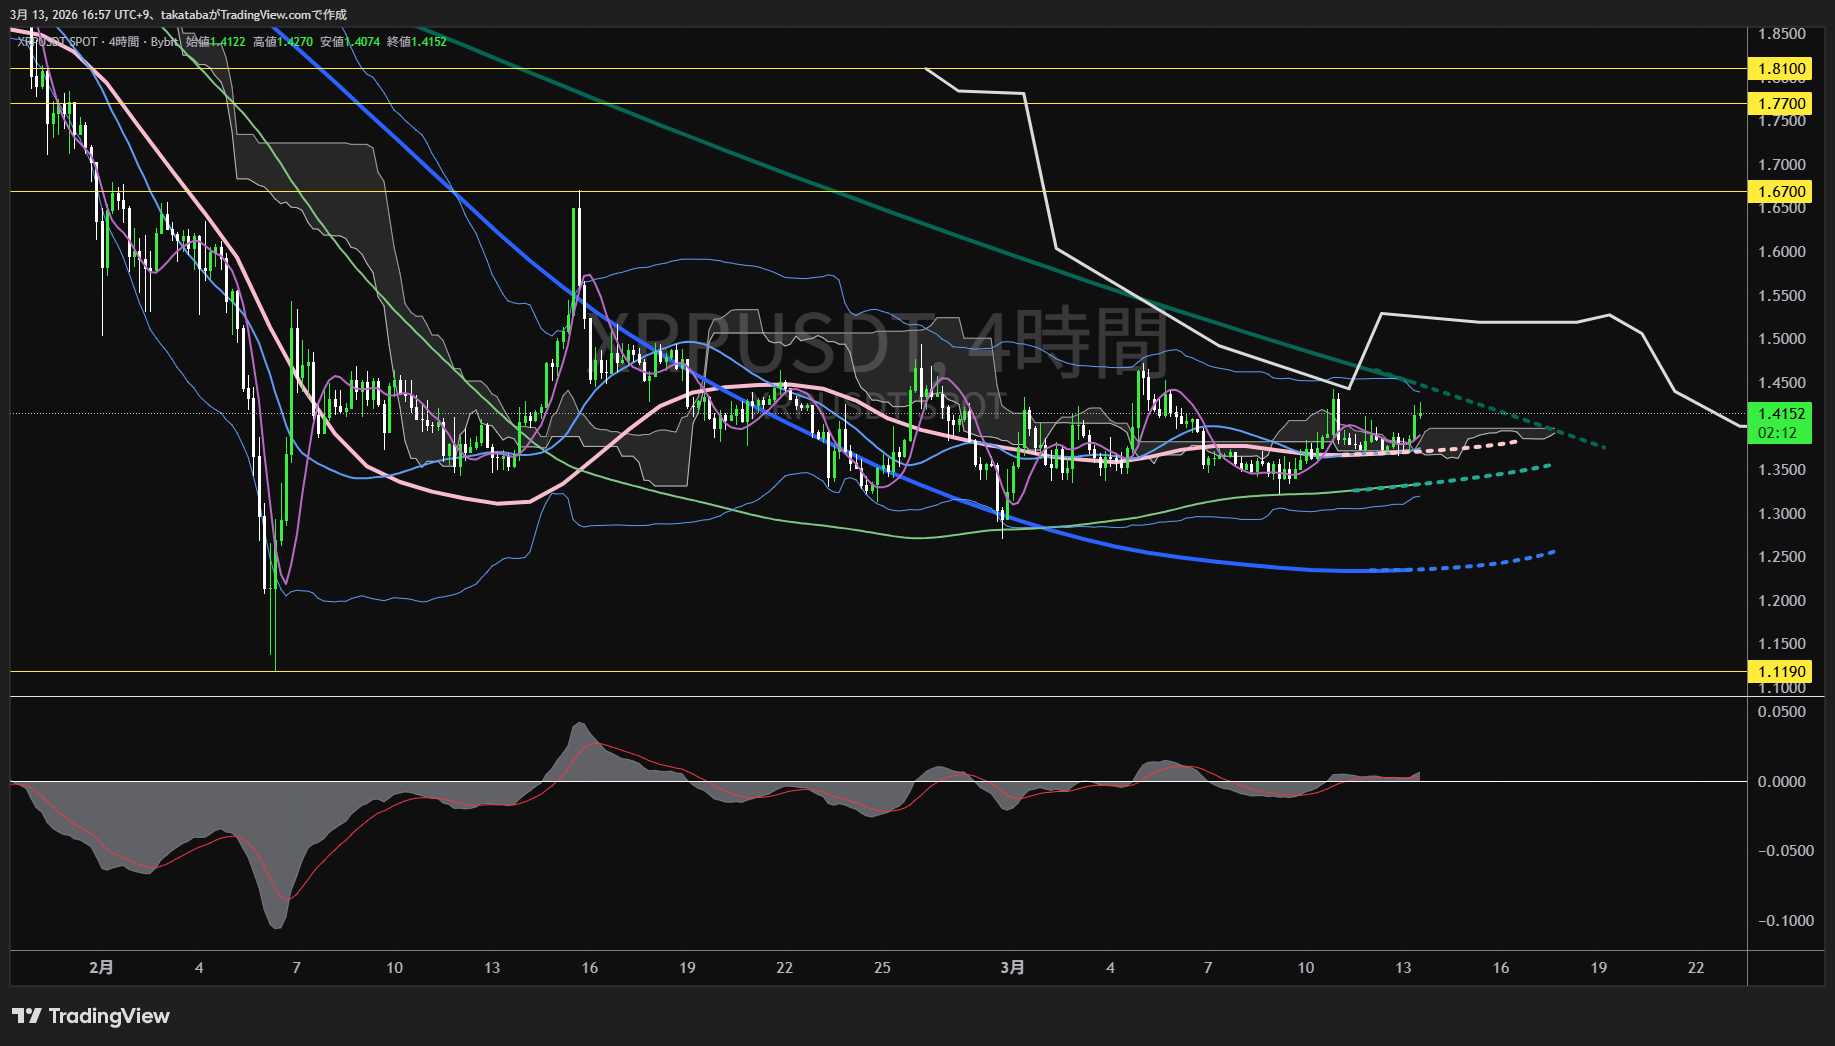This screenshot has height=1046, width=1835.
Task: Click the 2月 label on the time axis
Action: click(101, 967)
